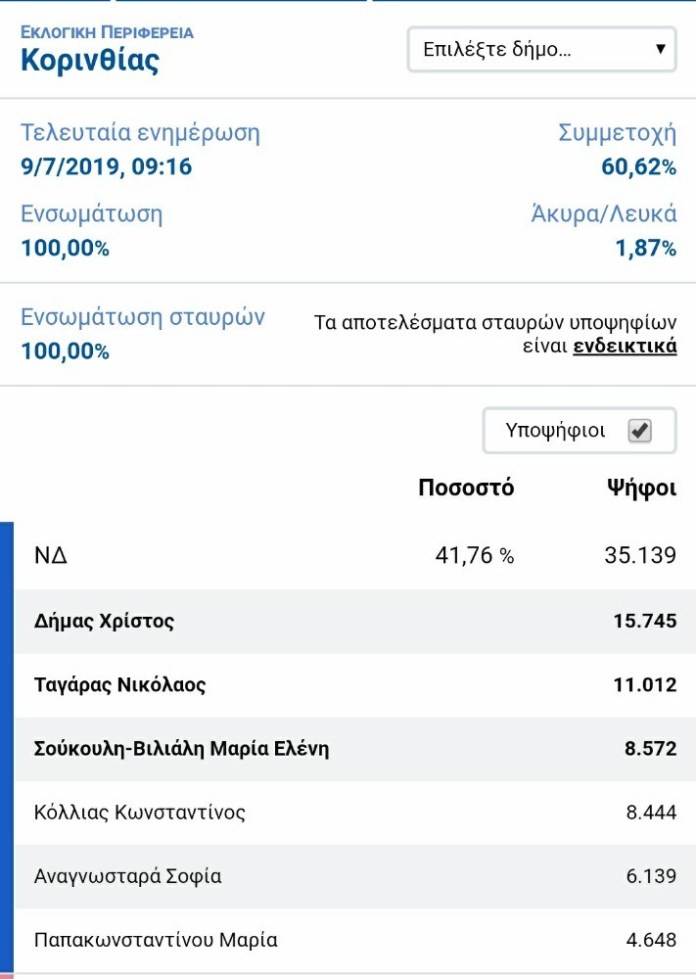Click the Κορινθίας region title

tap(90, 61)
